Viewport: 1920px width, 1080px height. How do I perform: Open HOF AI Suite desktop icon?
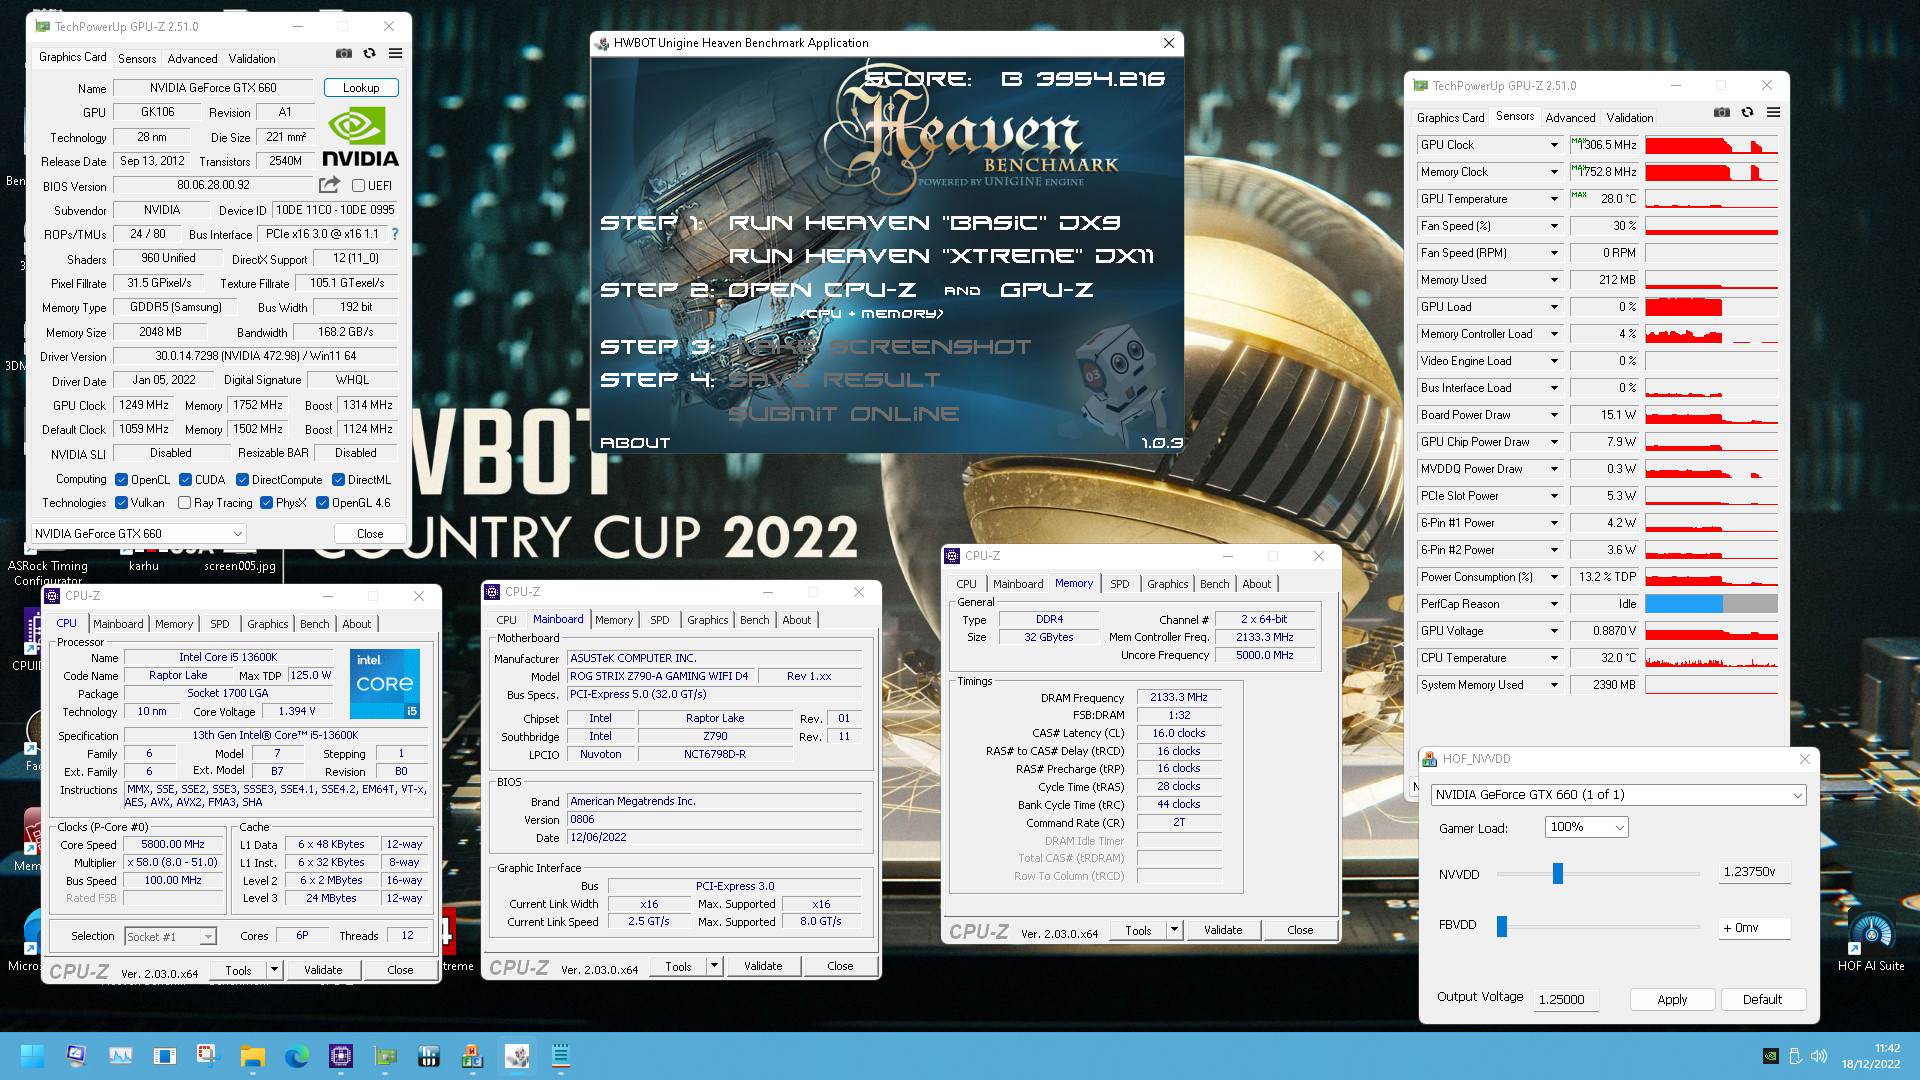click(x=1871, y=940)
